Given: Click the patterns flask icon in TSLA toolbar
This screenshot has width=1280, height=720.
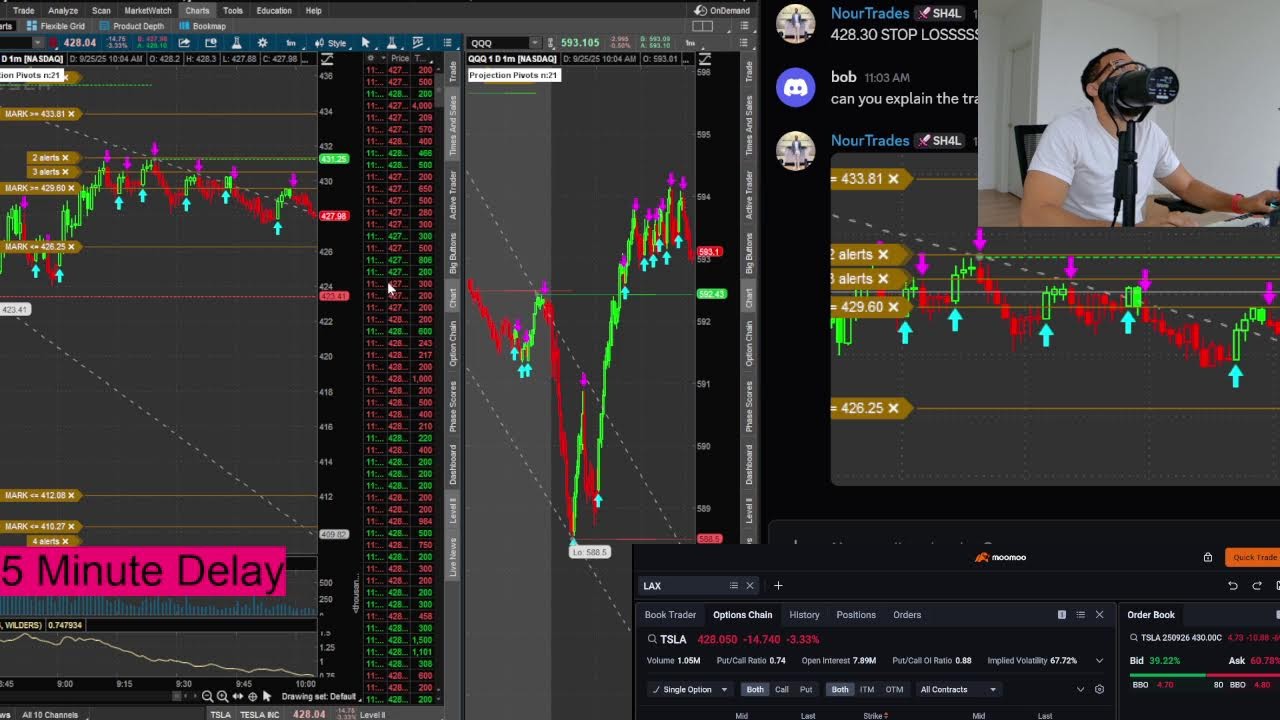Looking at the screenshot, I should tap(391, 43).
